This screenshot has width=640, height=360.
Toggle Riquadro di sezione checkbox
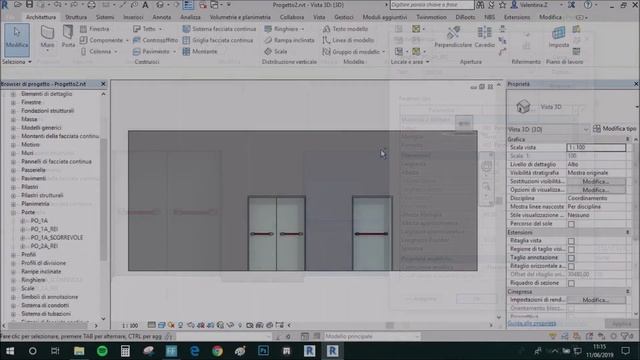pos(571,283)
